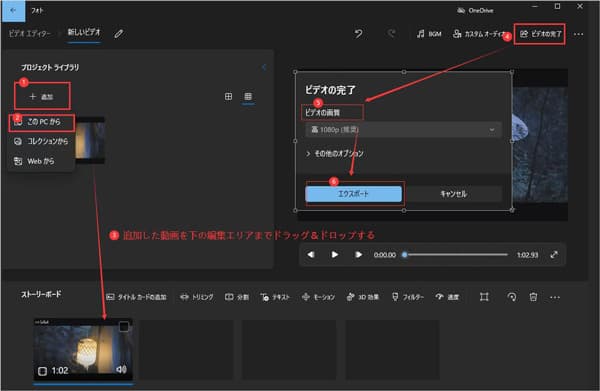Image resolution: width=600 pixels, height=391 pixels.
Task: Expand その他のオプション
Action: 335,153
